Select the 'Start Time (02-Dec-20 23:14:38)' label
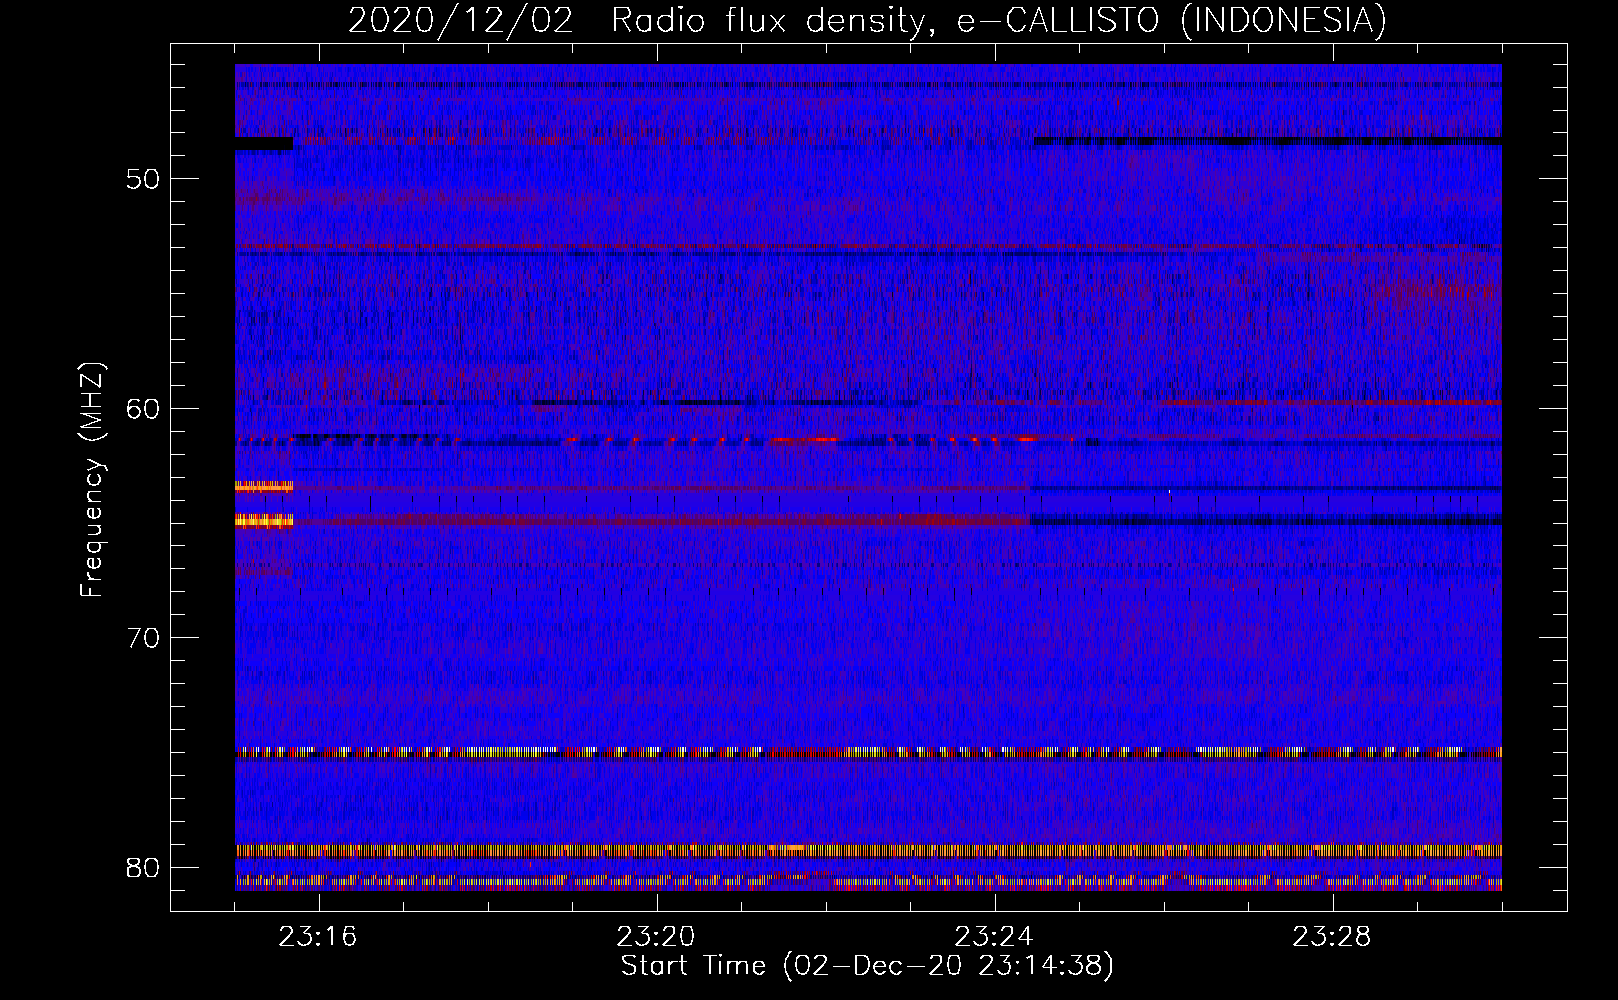 tap(867, 966)
